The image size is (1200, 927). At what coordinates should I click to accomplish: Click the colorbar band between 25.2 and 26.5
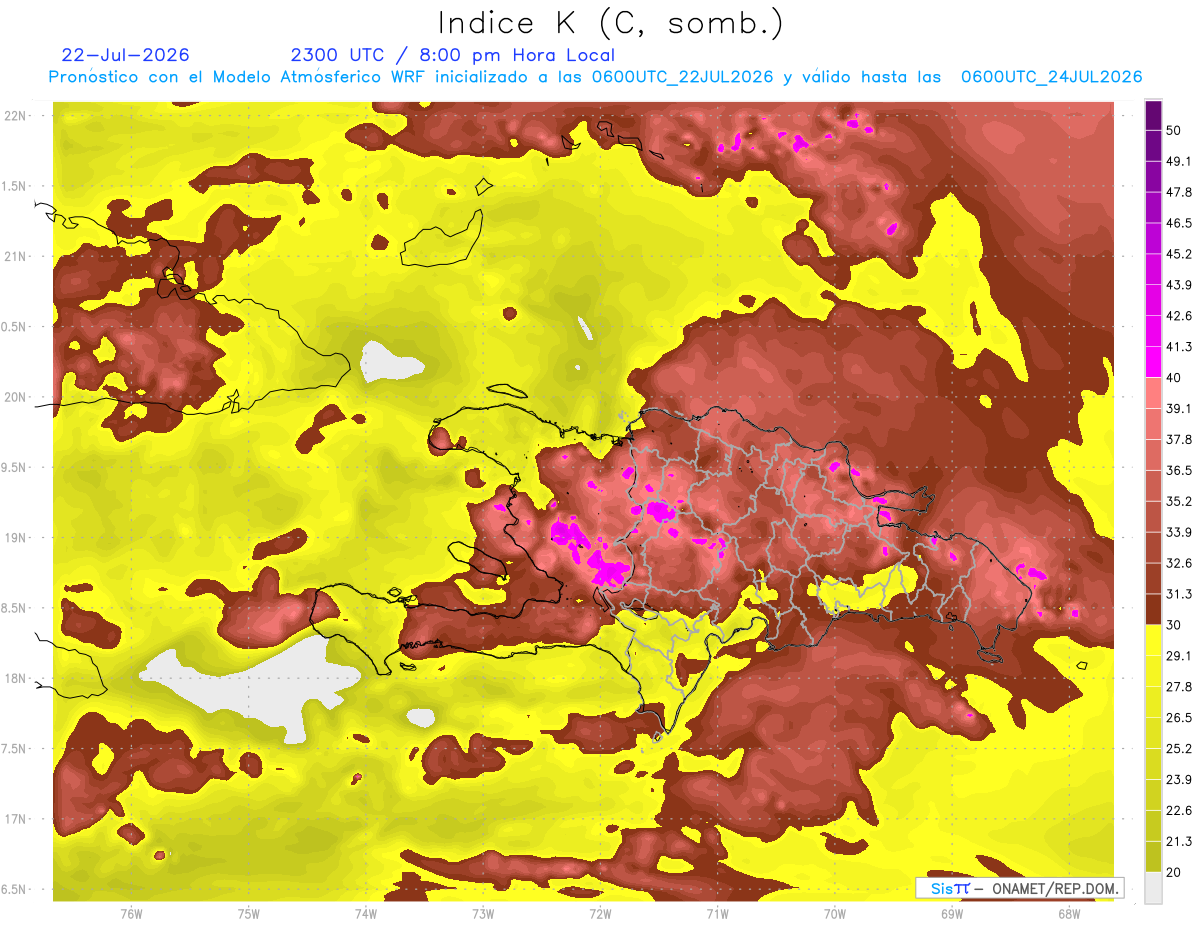1153,733
